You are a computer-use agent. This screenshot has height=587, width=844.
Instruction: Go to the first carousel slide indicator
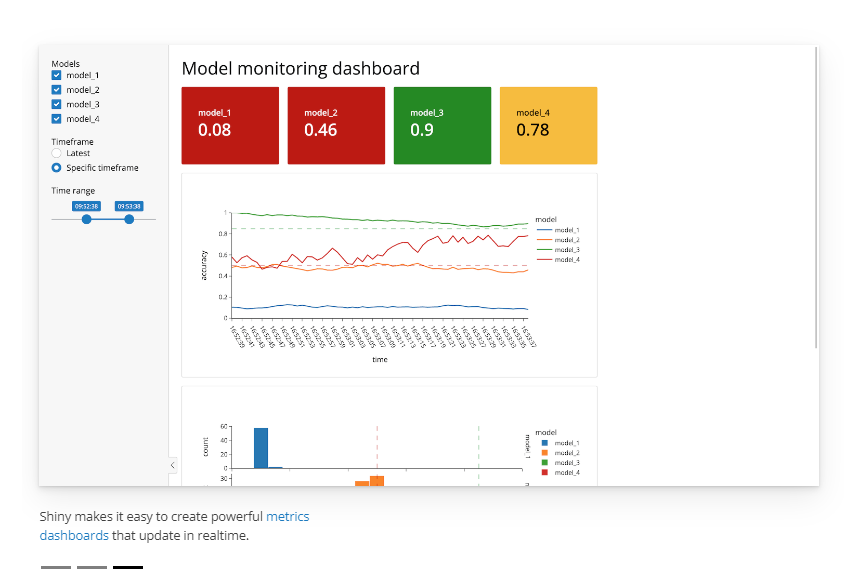(56, 567)
